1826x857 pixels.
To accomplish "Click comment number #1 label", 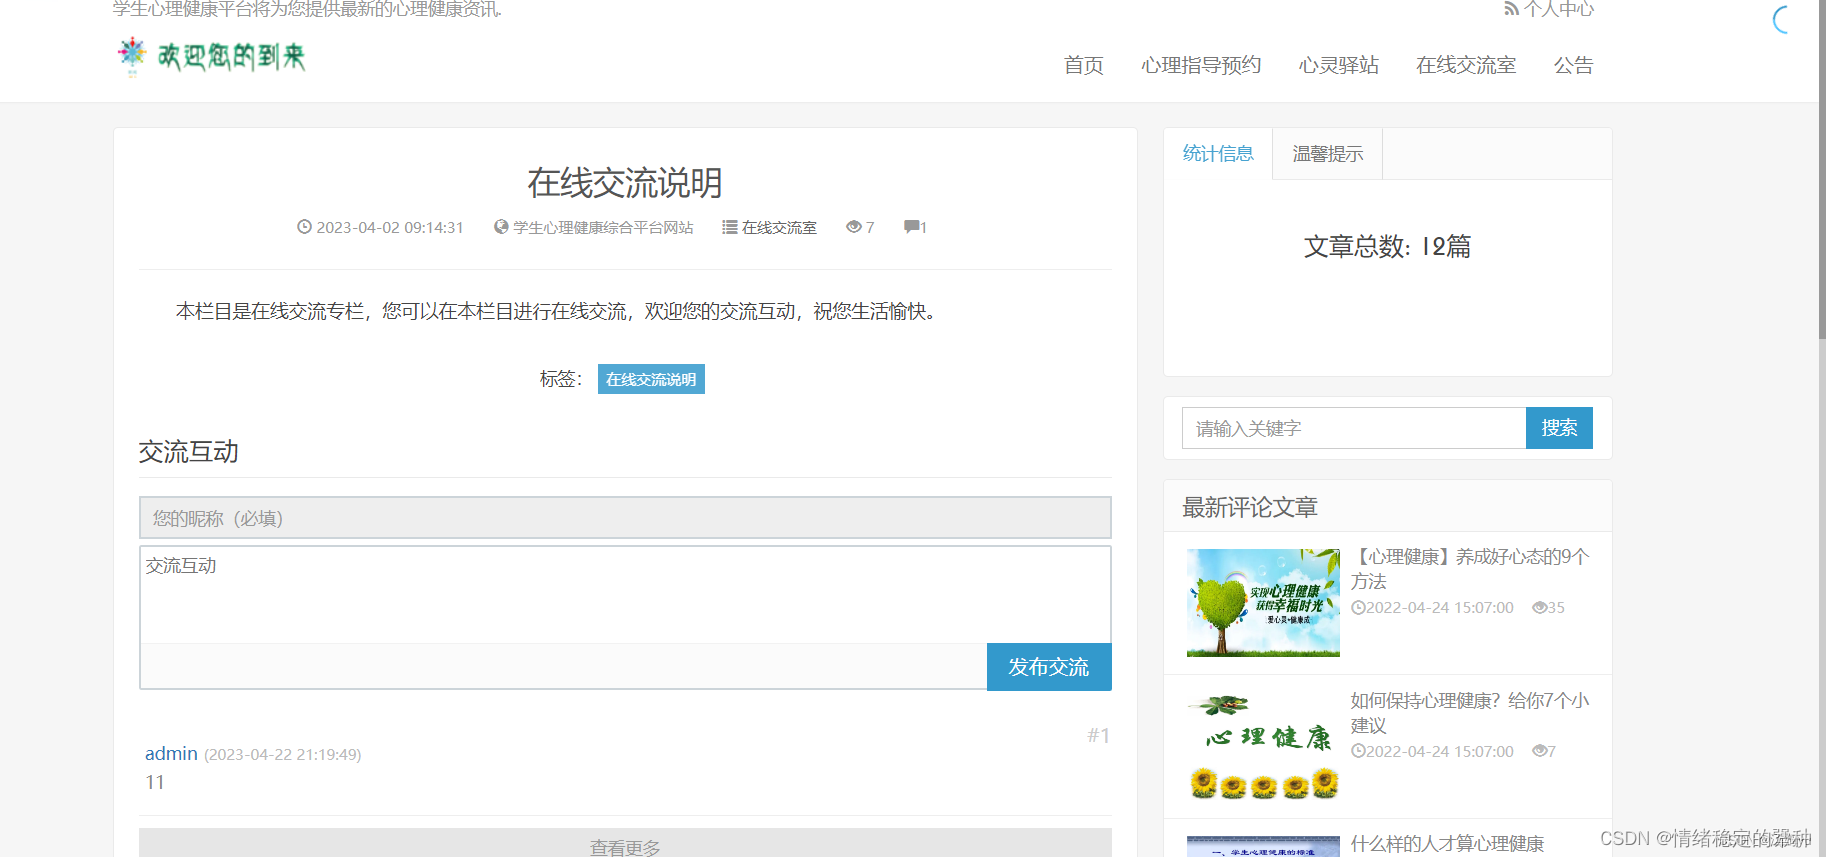I will coord(1099,735).
